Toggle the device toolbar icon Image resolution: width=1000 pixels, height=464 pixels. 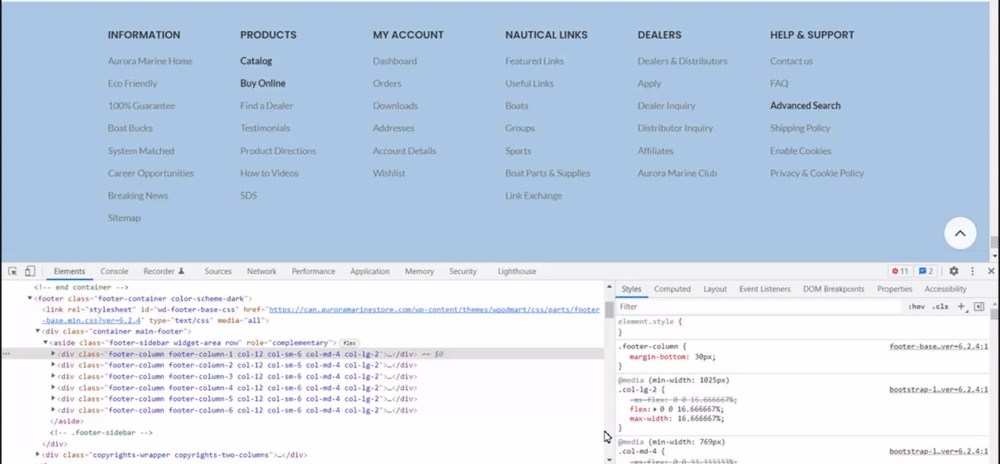[30, 272]
